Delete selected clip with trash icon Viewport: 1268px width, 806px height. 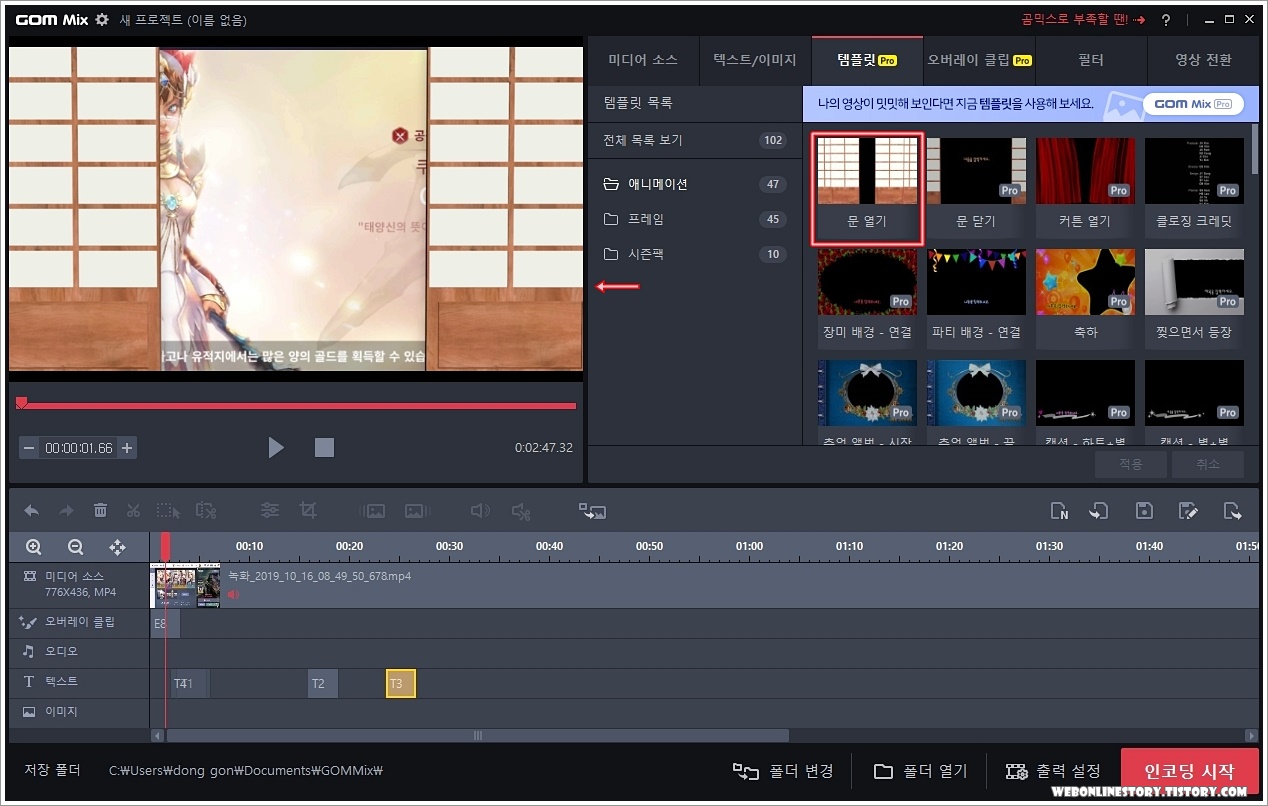pyautogui.click(x=100, y=511)
